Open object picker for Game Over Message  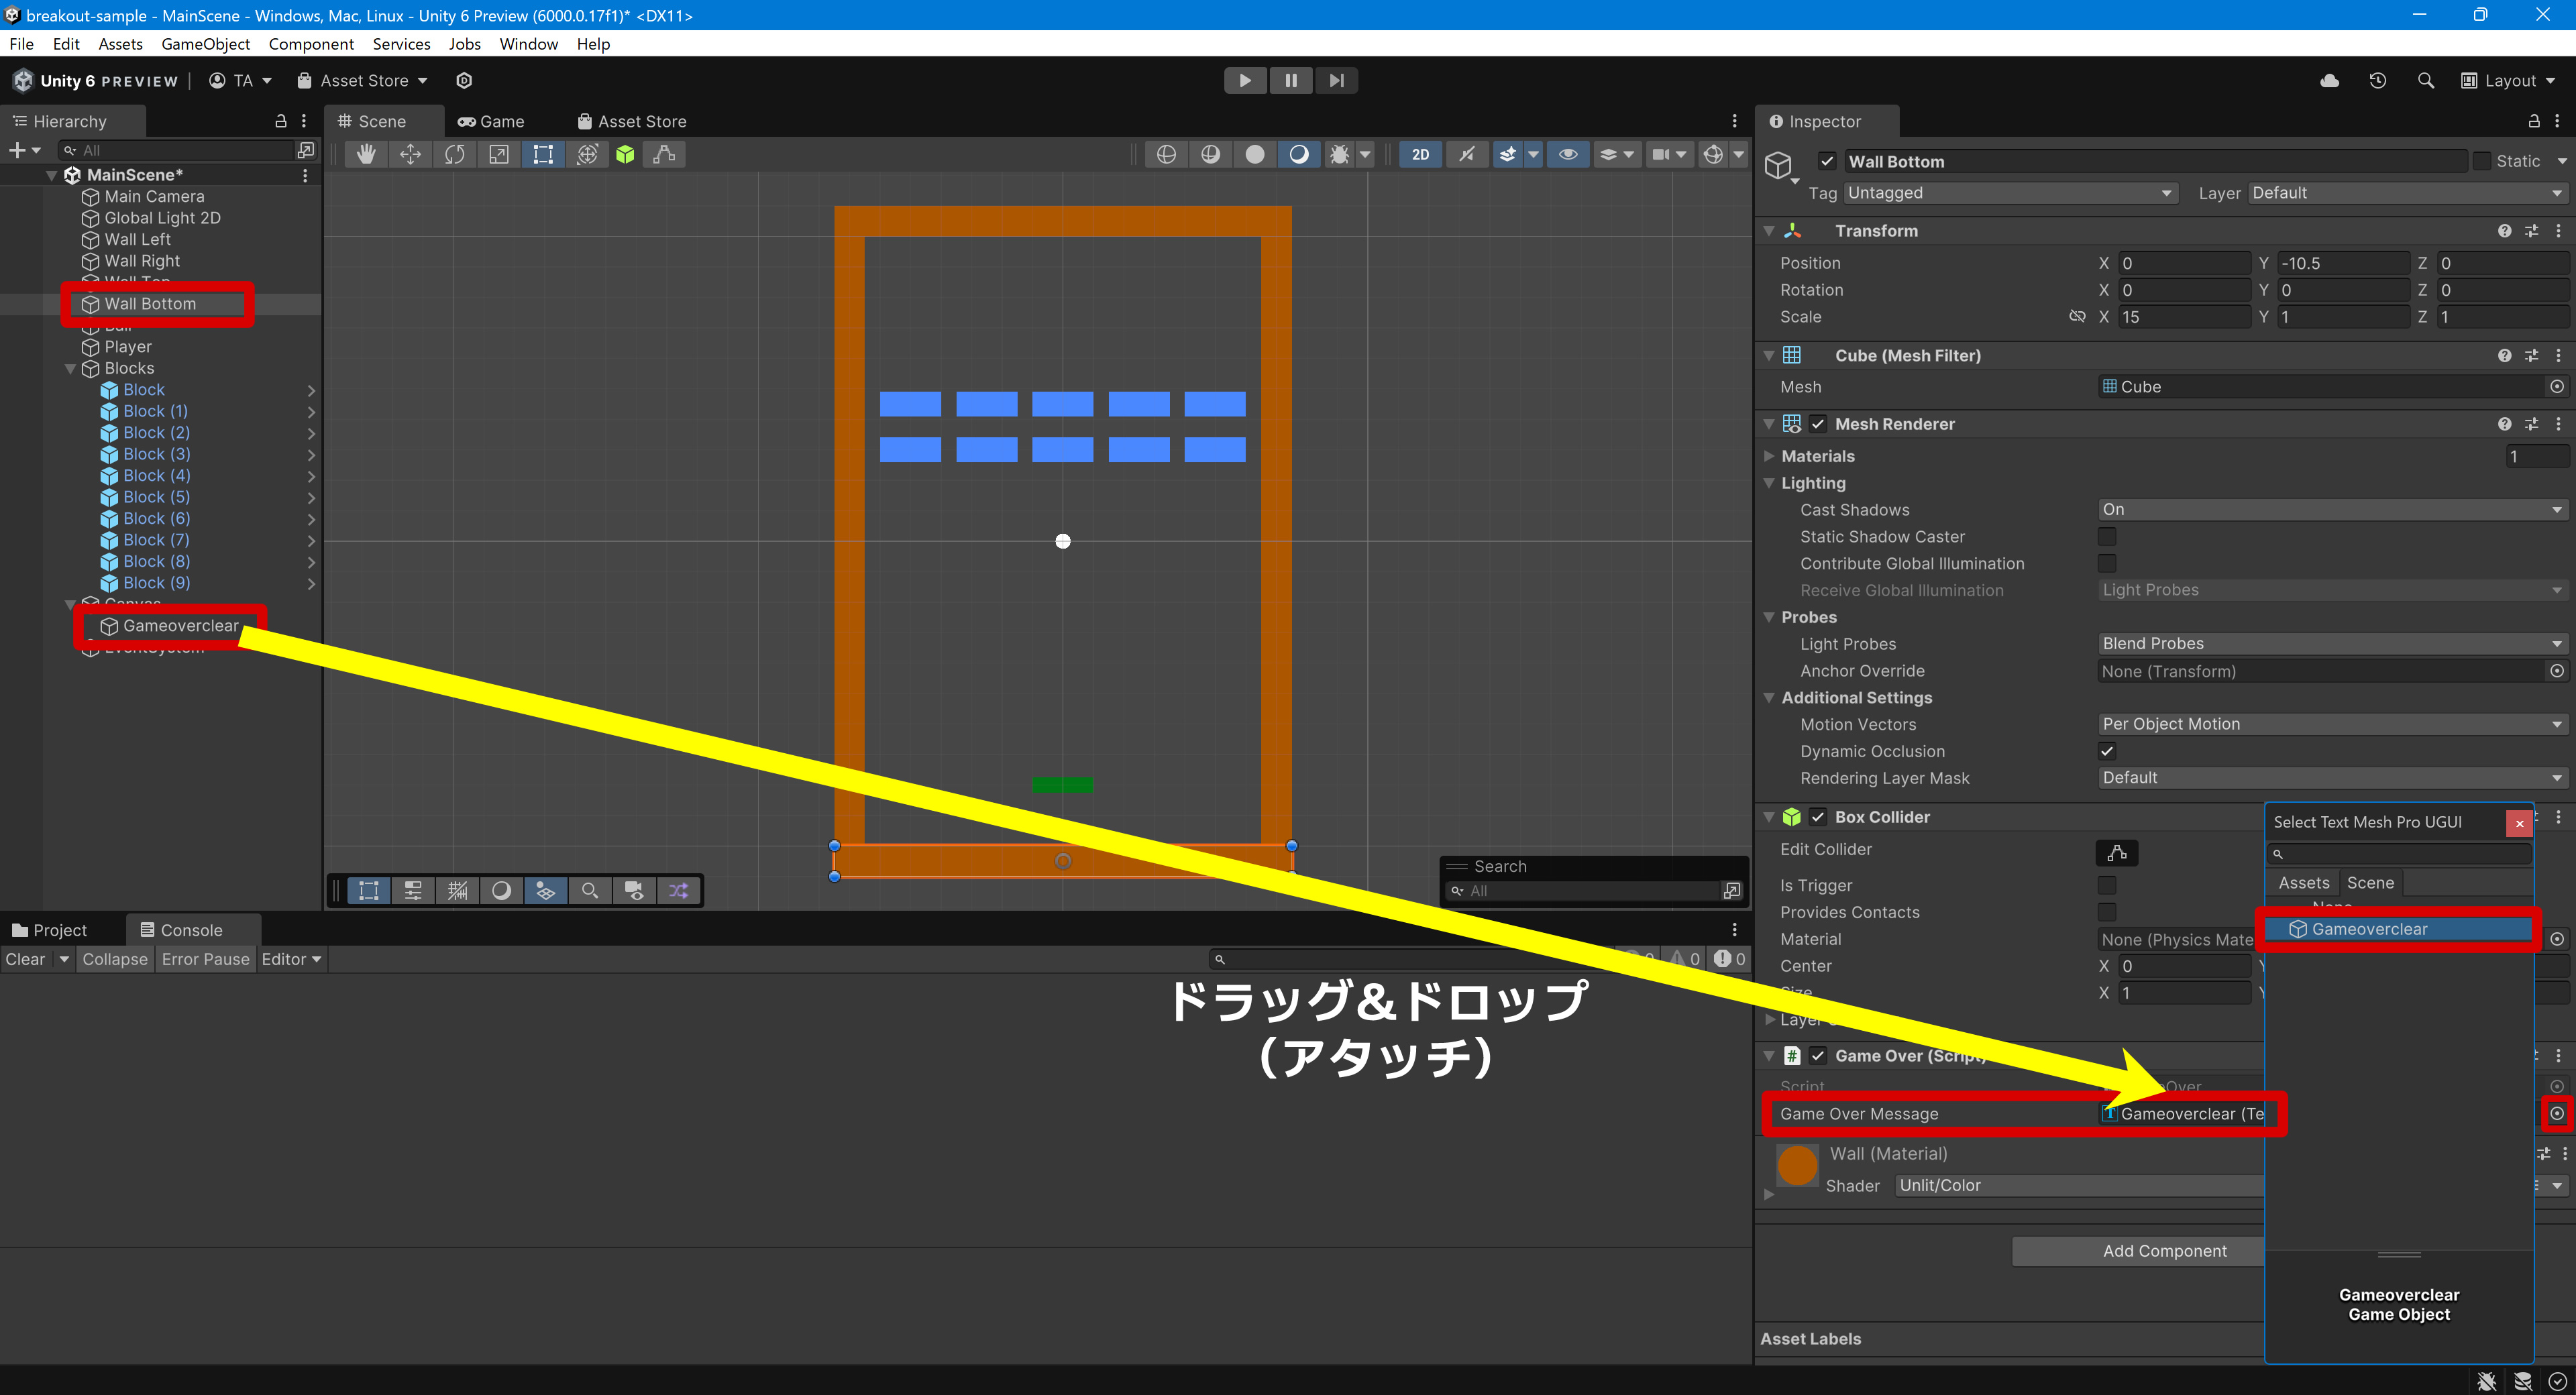tap(2556, 1113)
